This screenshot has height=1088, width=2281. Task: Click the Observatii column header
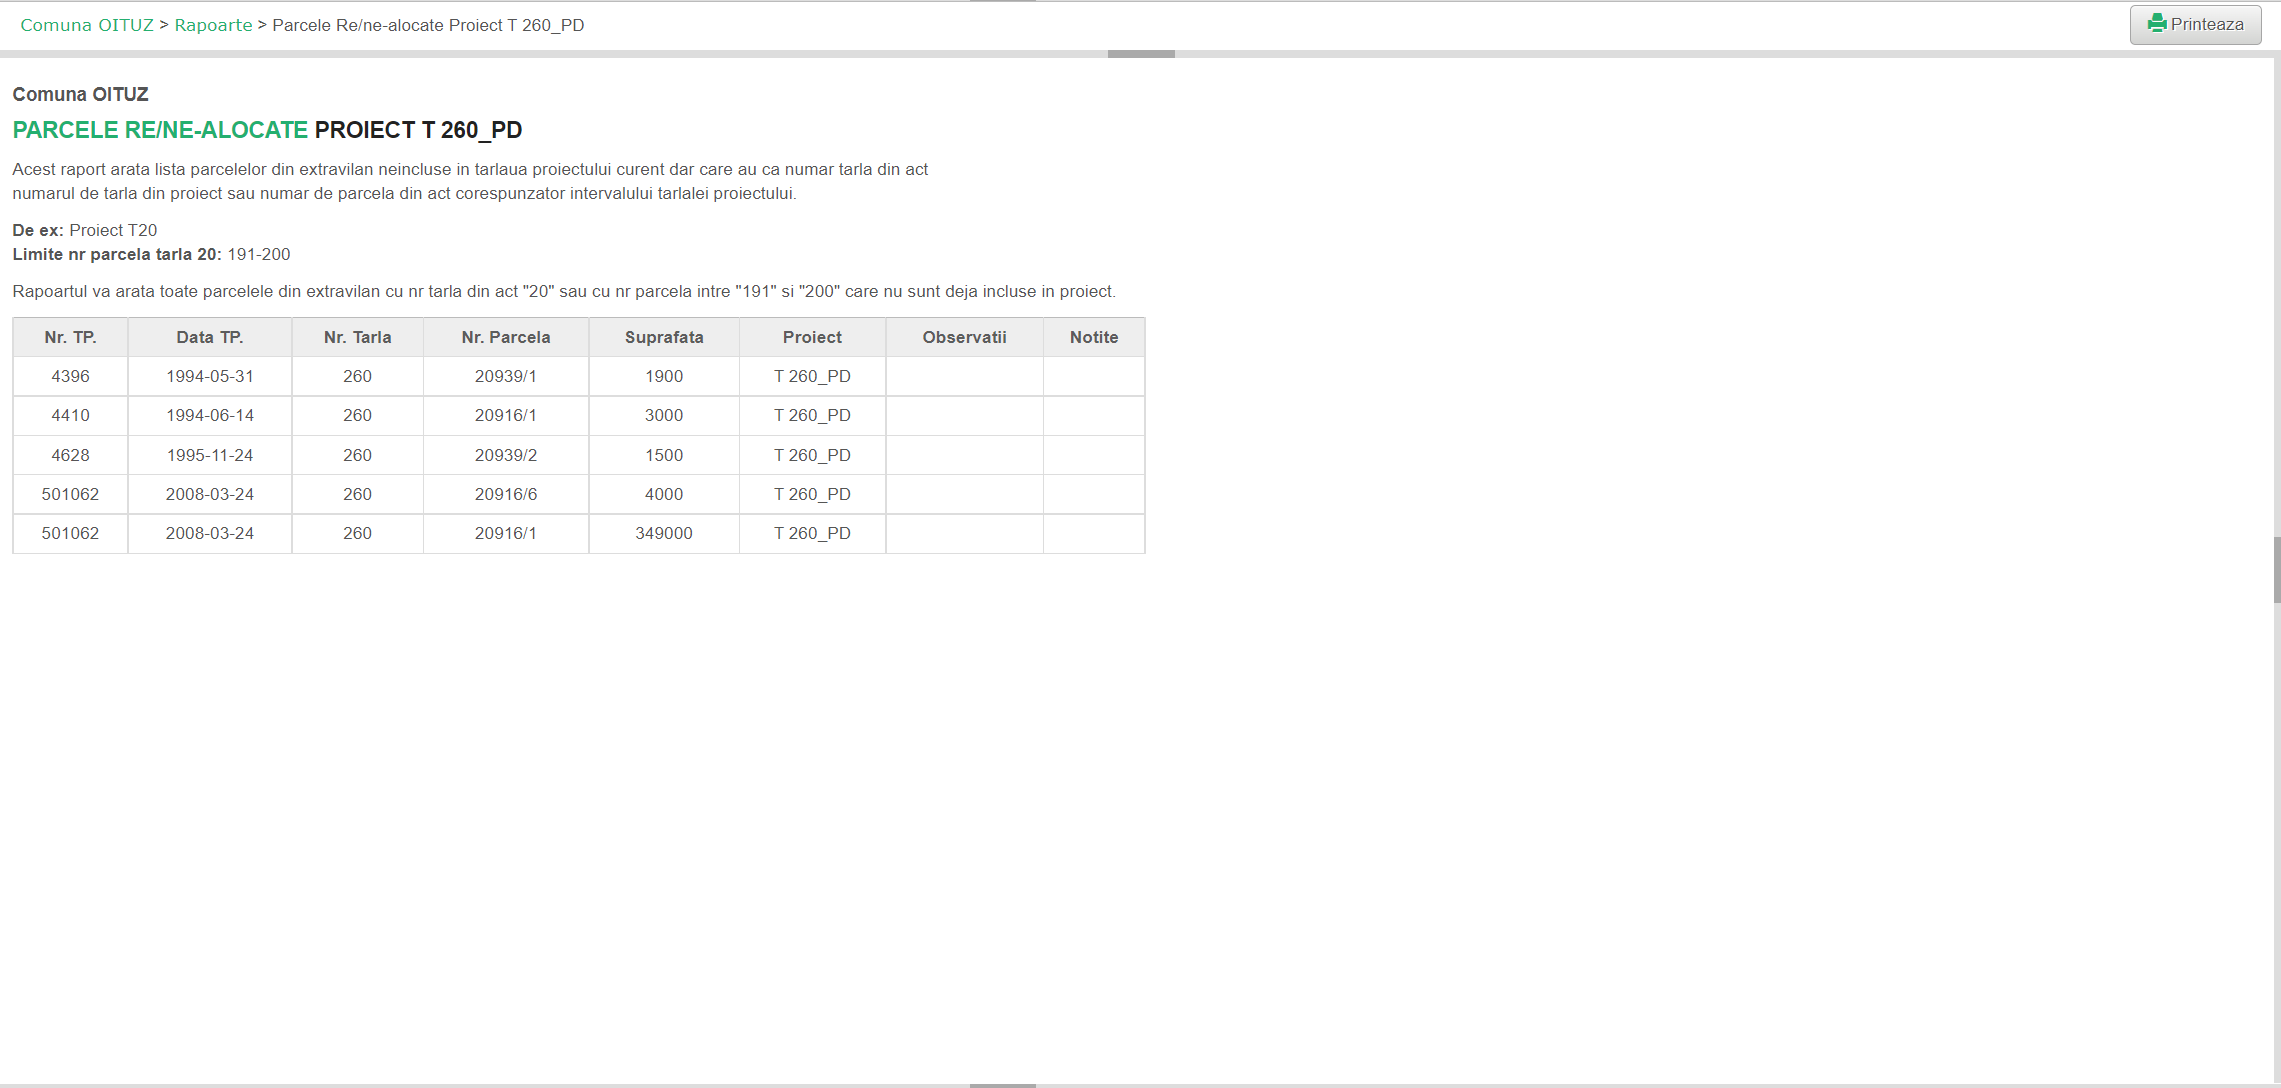(x=964, y=338)
